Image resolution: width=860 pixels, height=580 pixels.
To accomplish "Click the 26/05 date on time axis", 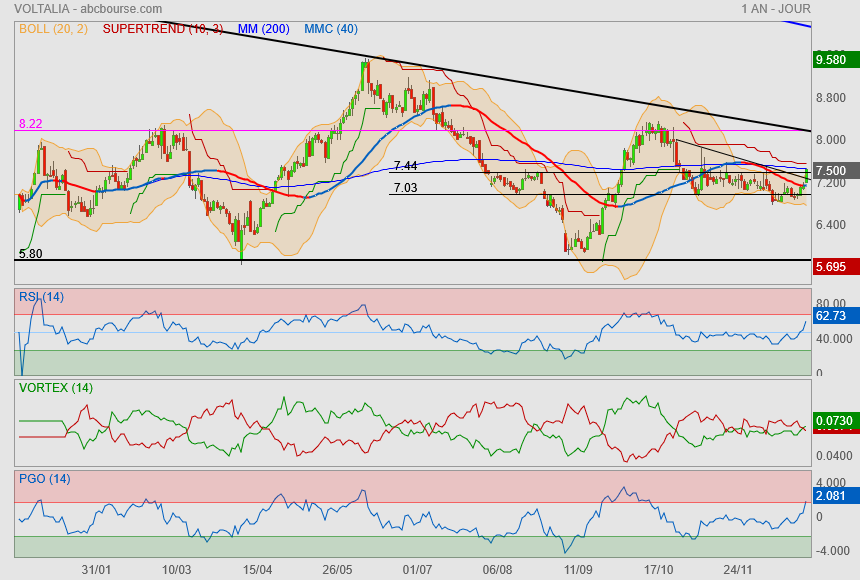I will click(x=337, y=569).
